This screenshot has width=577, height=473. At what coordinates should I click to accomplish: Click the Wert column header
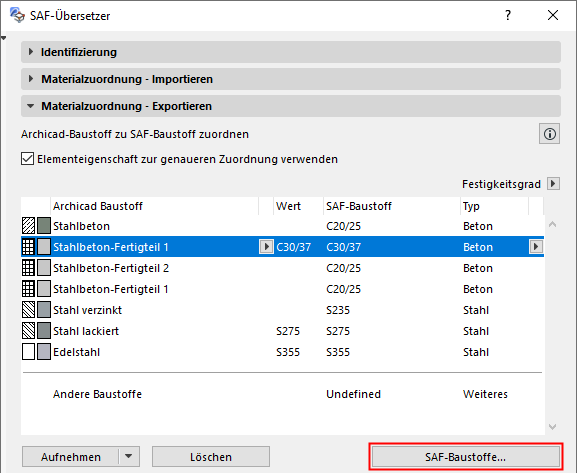(x=298, y=206)
